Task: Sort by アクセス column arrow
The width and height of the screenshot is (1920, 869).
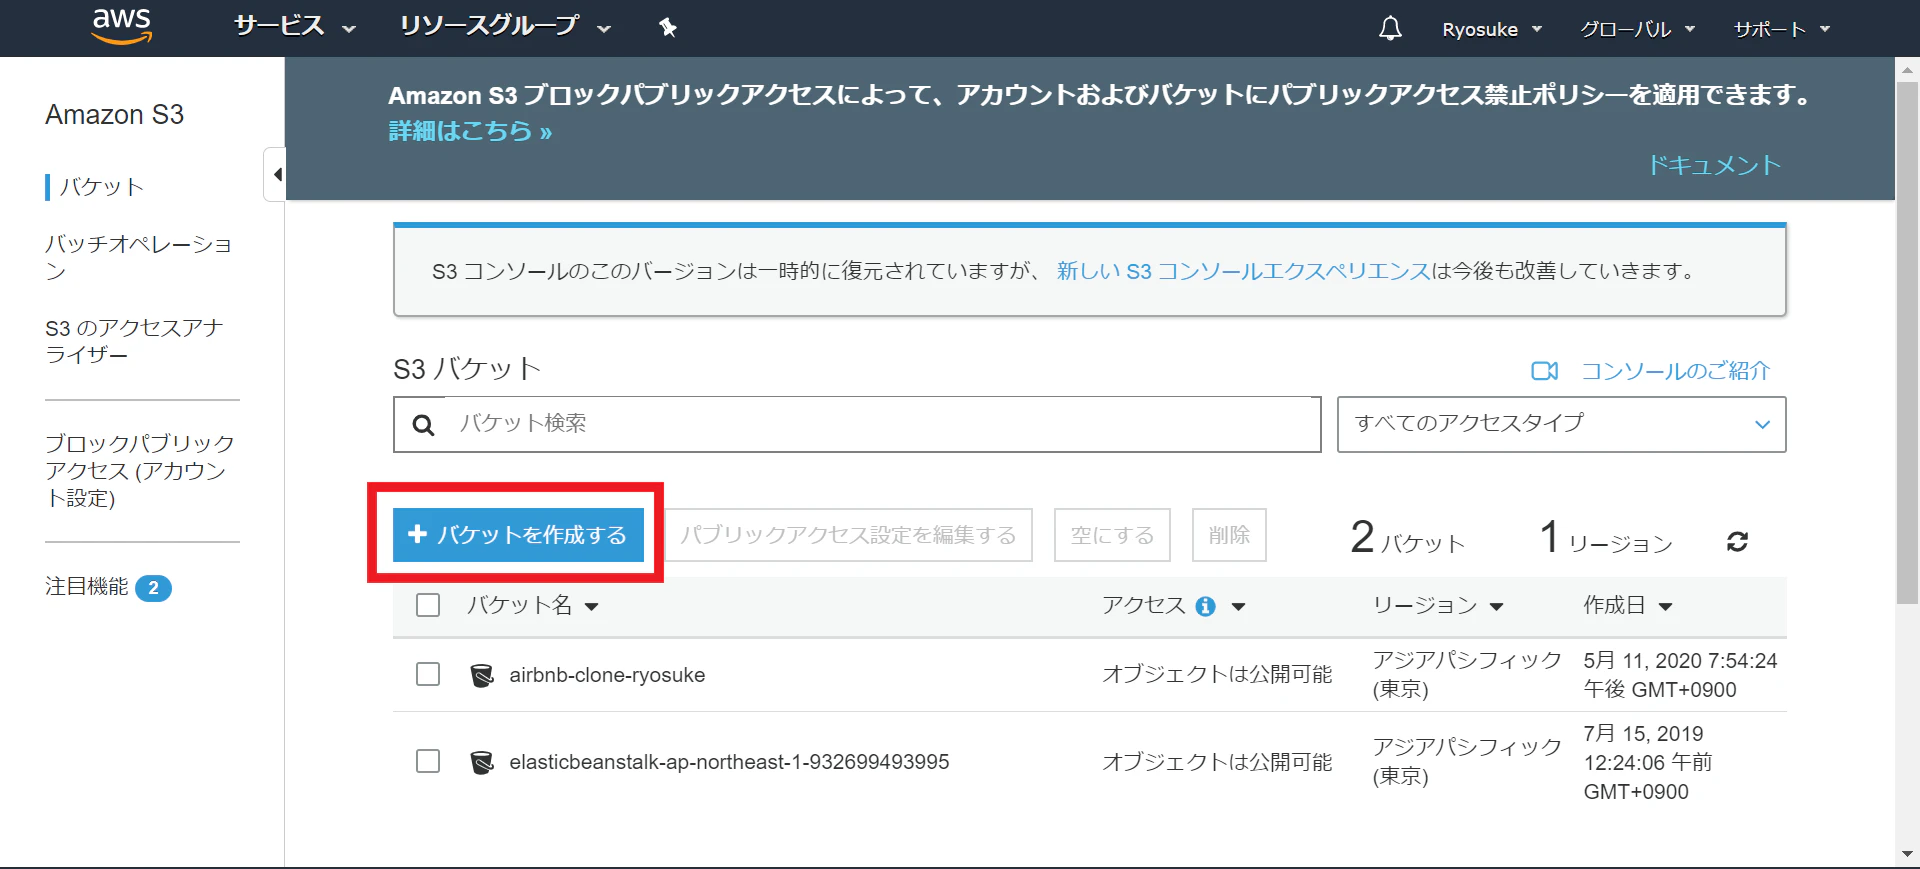Action: pos(1238,606)
